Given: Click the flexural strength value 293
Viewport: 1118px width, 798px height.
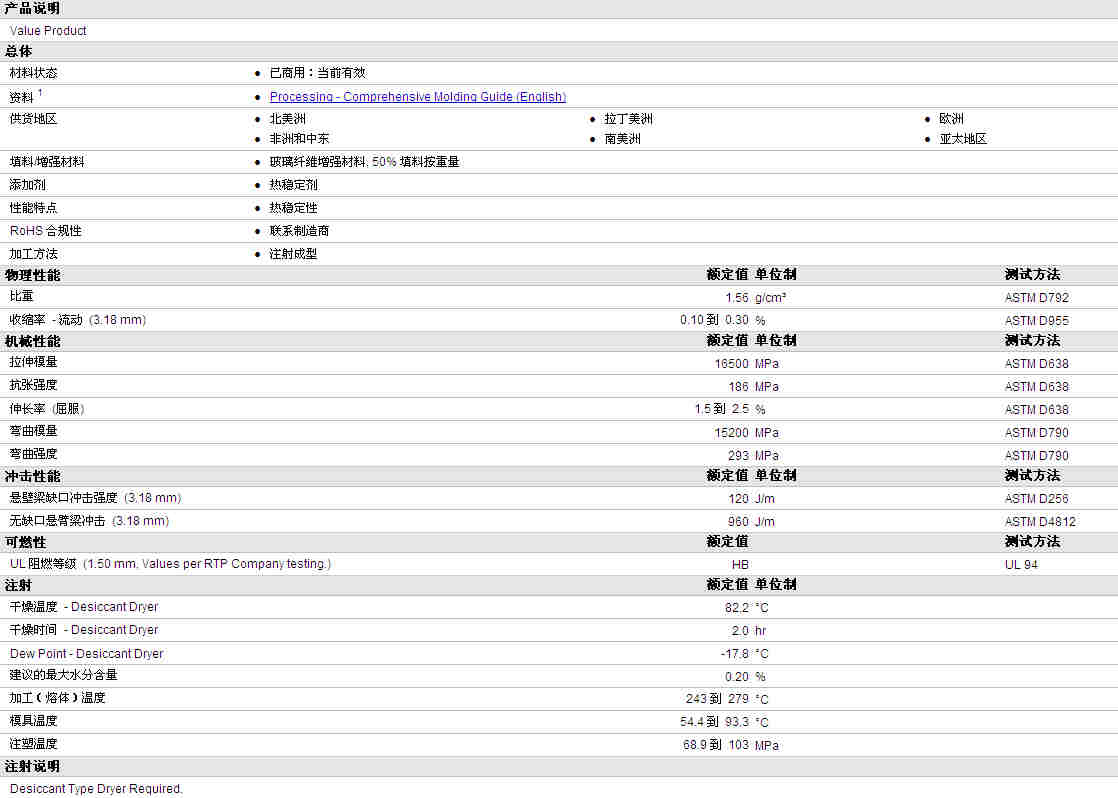Looking at the screenshot, I should click(x=739, y=456).
